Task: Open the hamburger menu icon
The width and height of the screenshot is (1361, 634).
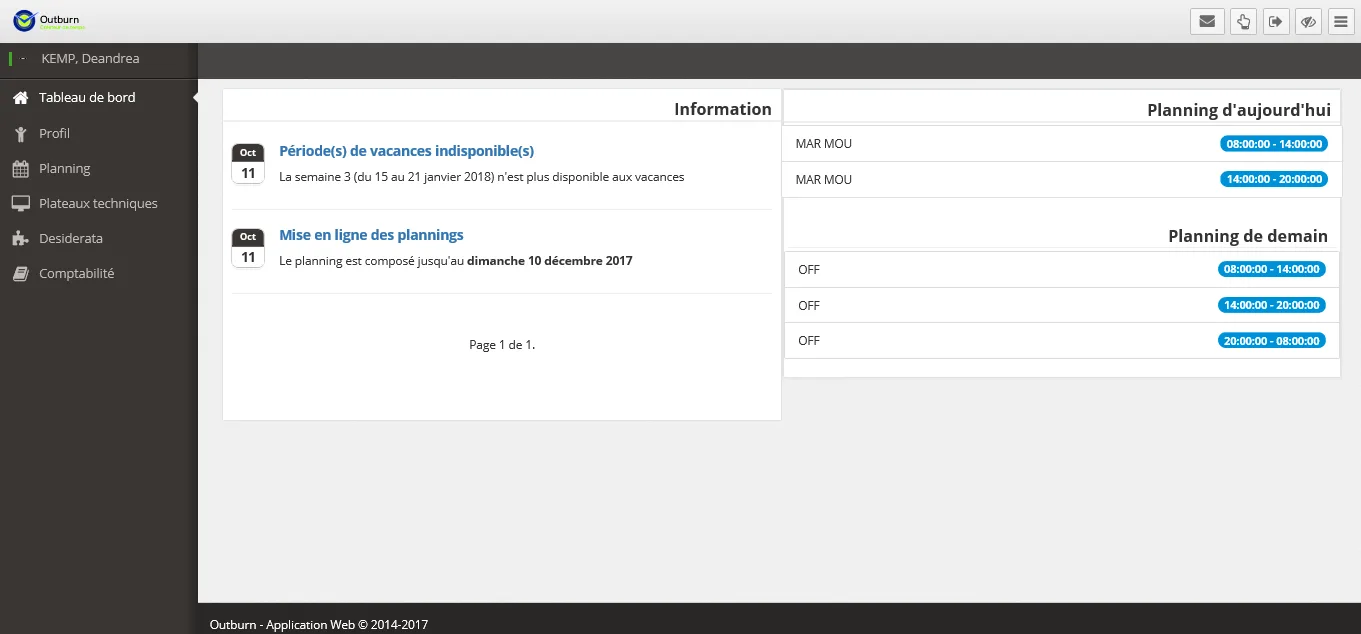Action: (1341, 21)
